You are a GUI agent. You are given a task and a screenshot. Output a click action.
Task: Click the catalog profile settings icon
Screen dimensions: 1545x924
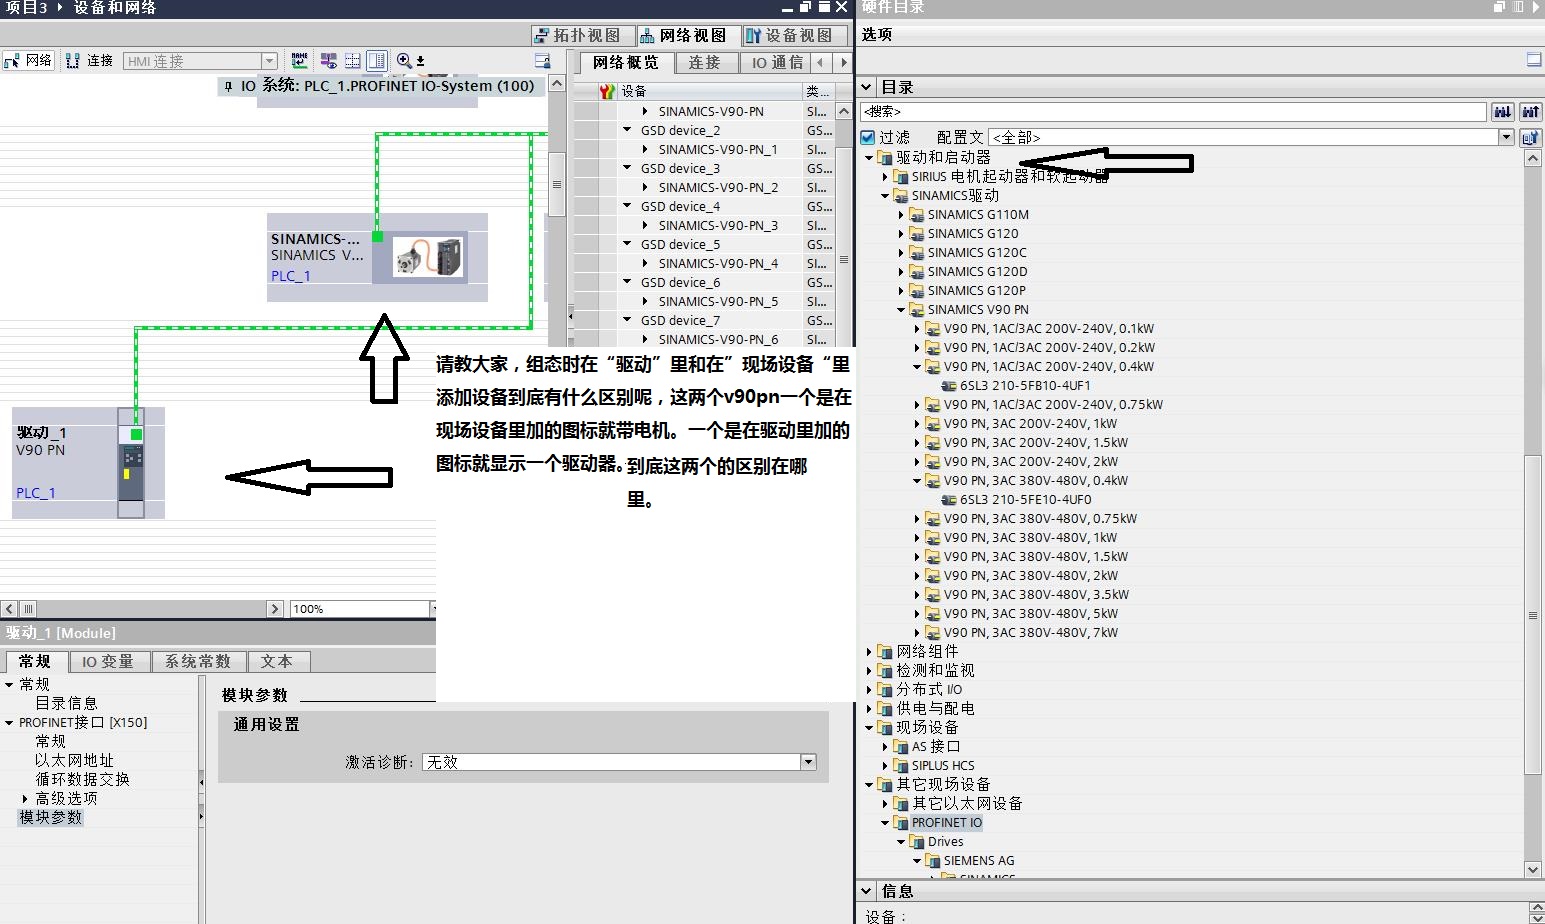(x=1530, y=138)
